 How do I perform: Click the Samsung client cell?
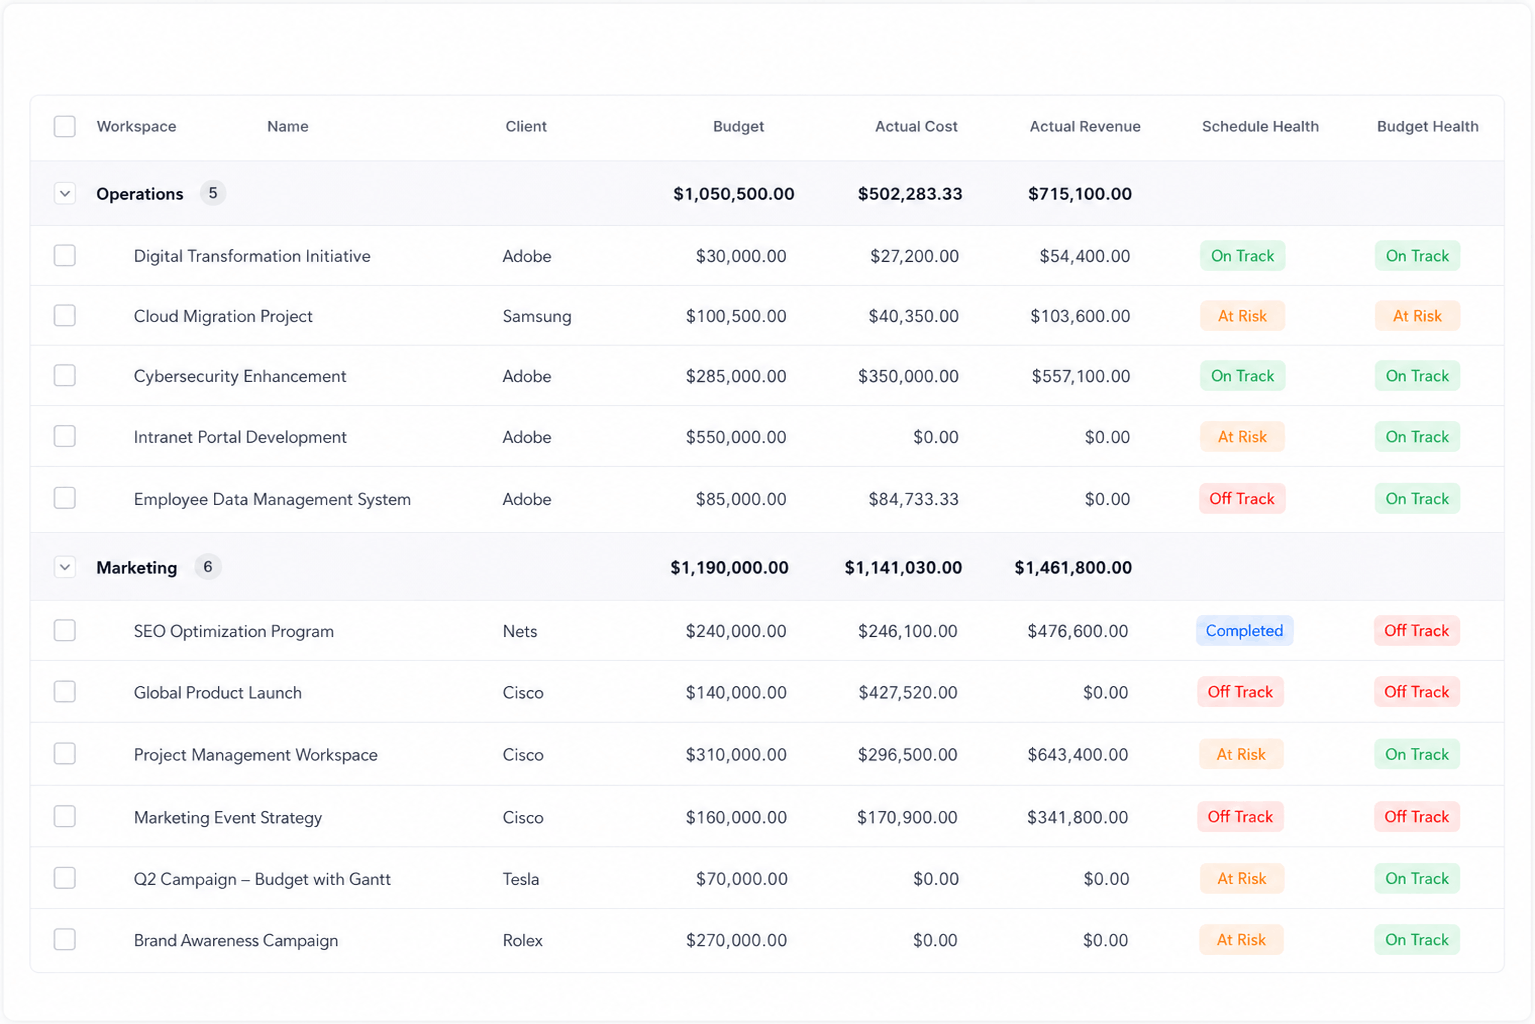click(537, 316)
